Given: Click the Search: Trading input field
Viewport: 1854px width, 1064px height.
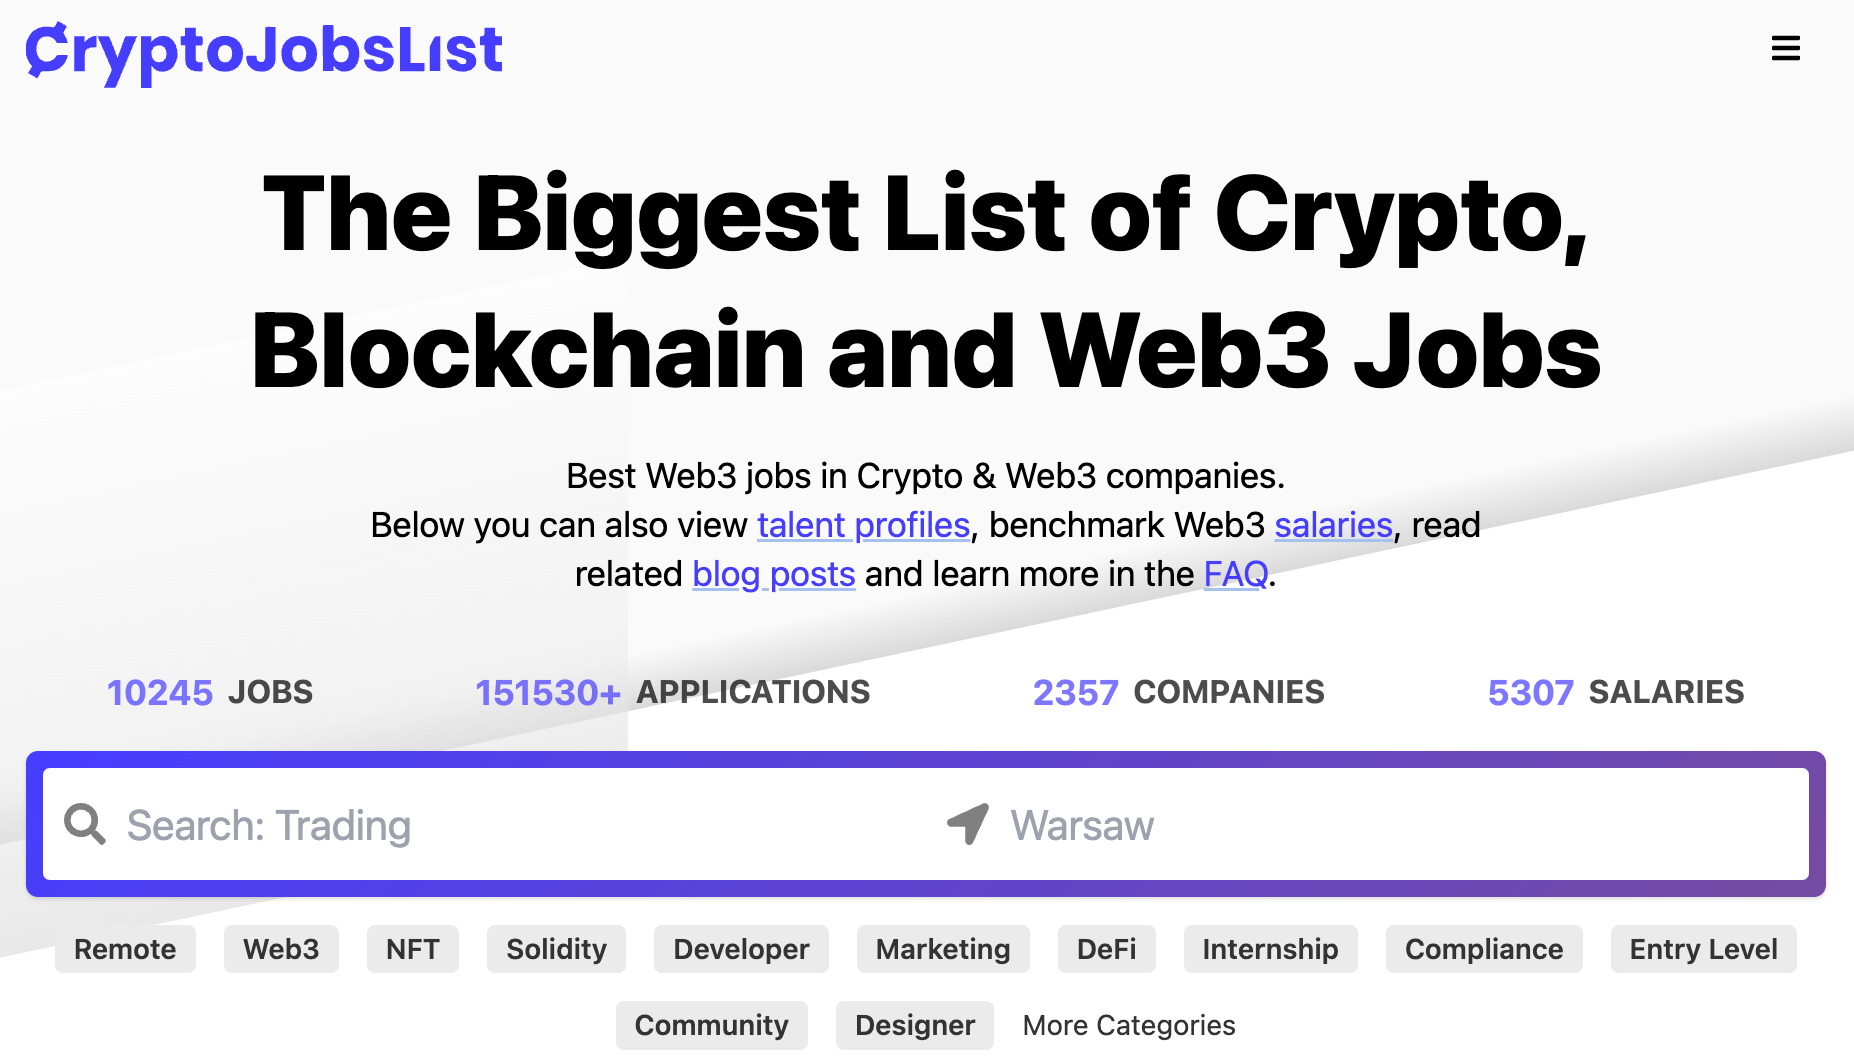Looking at the screenshot, I should click(400, 824).
